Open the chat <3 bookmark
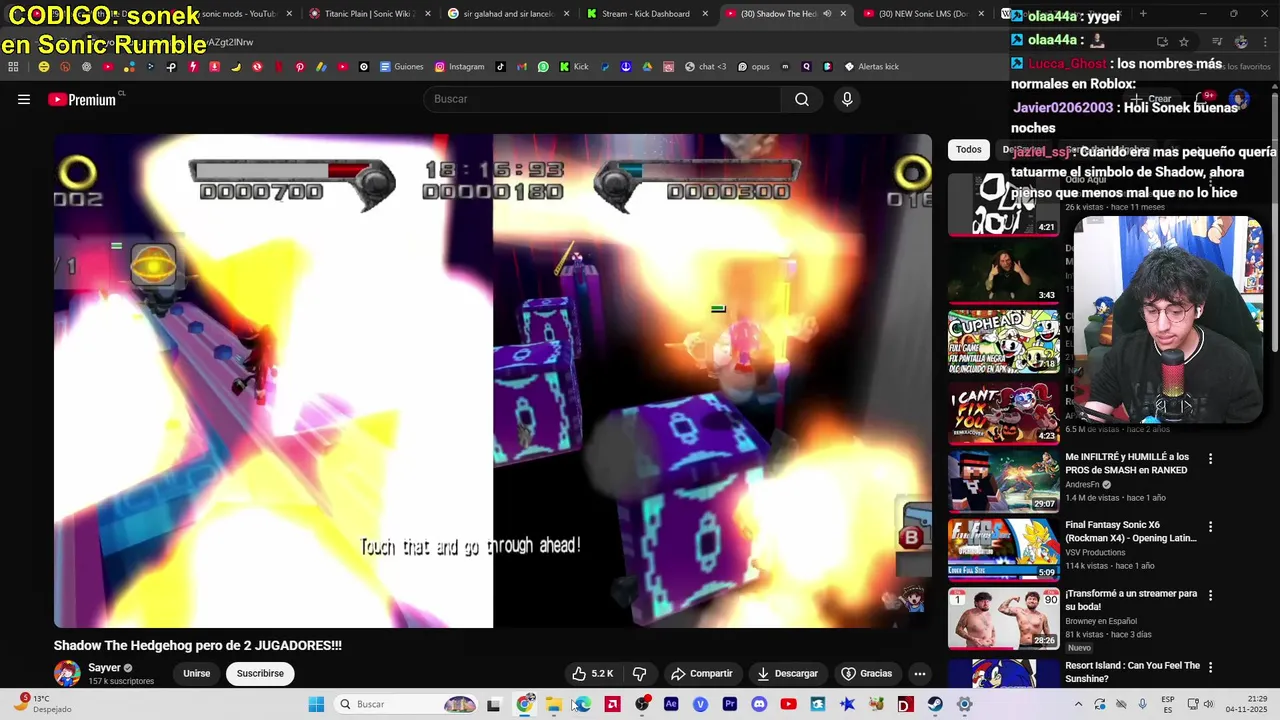The image size is (1280, 720). [705, 67]
